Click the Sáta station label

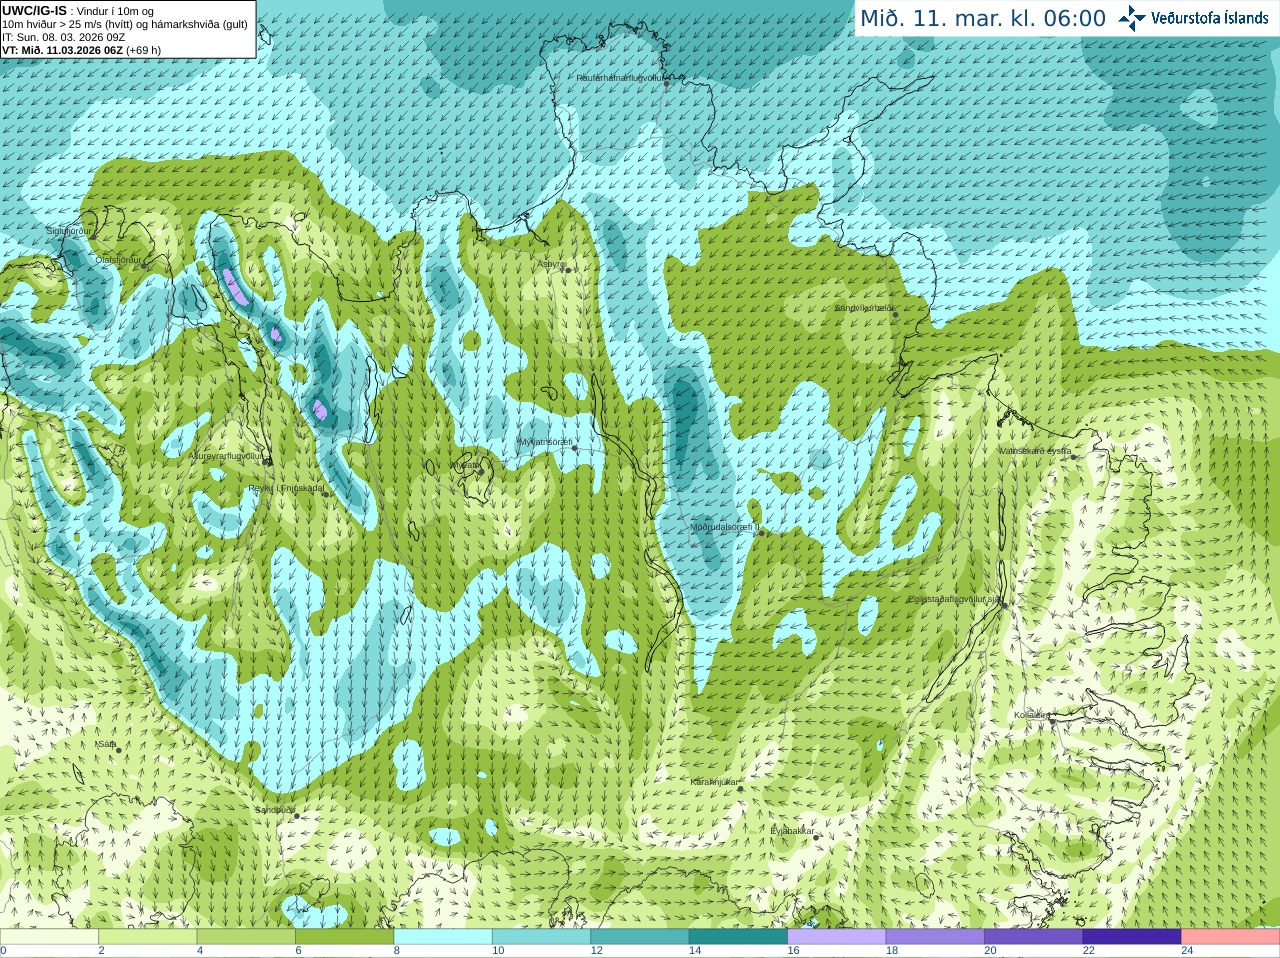pyautogui.click(x=107, y=744)
